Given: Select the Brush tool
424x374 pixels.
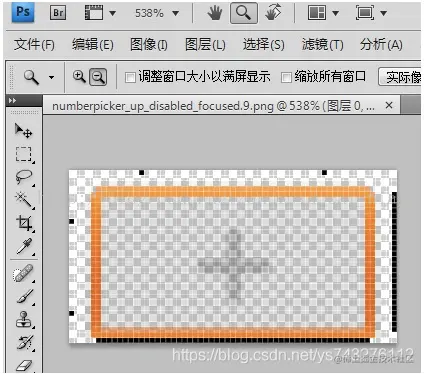Looking at the screenshot, I should pos(25,296).
